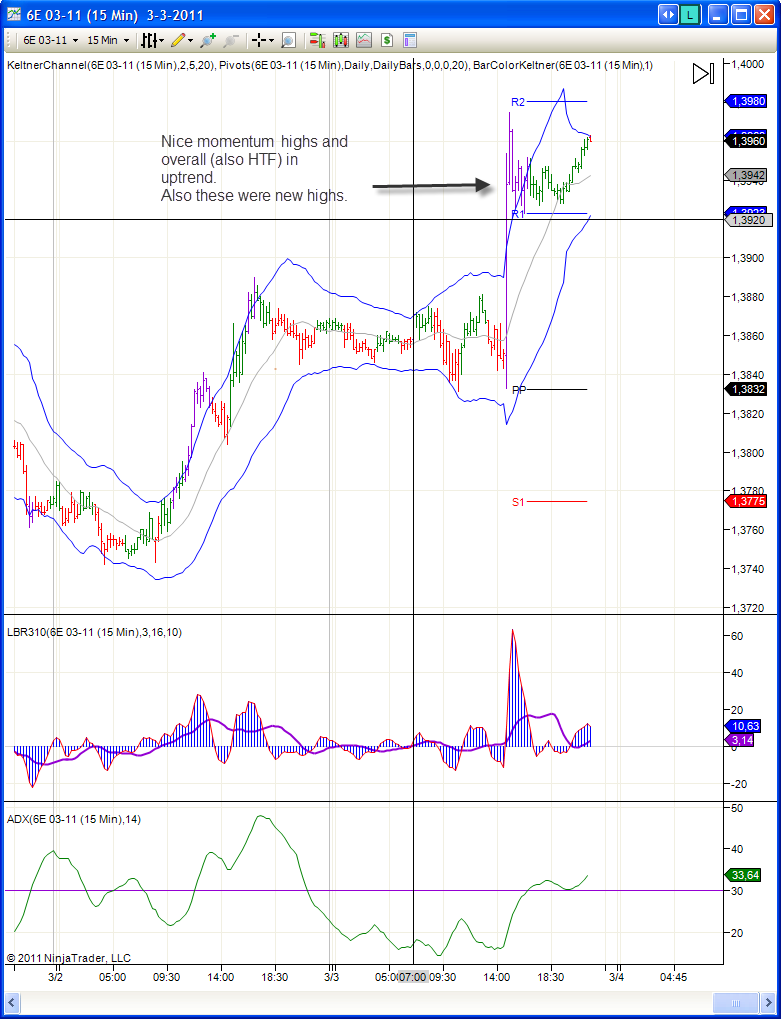
Task: Click the 3/3 date label on time axis
Action: pyautogui.click(x=331, y=977)
